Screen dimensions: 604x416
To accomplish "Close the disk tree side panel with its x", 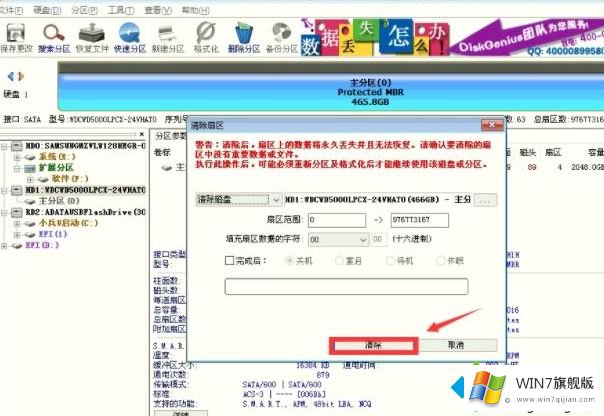I will pyautogui.click(x=142, y=134).
